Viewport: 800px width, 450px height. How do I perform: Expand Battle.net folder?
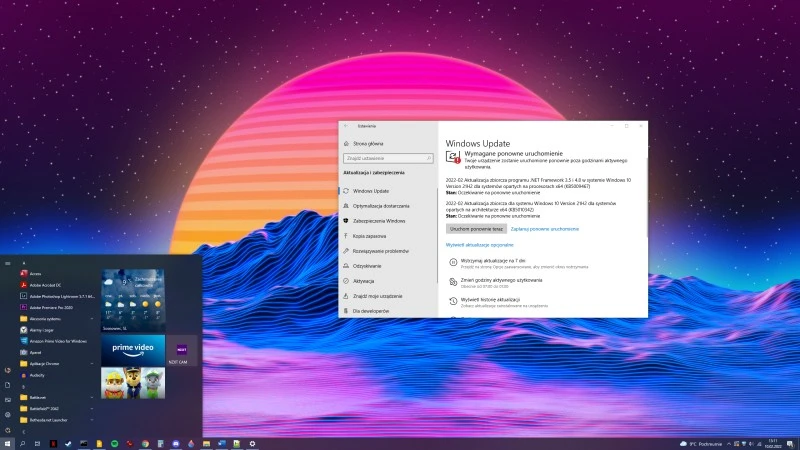click(x=56, y=397)
